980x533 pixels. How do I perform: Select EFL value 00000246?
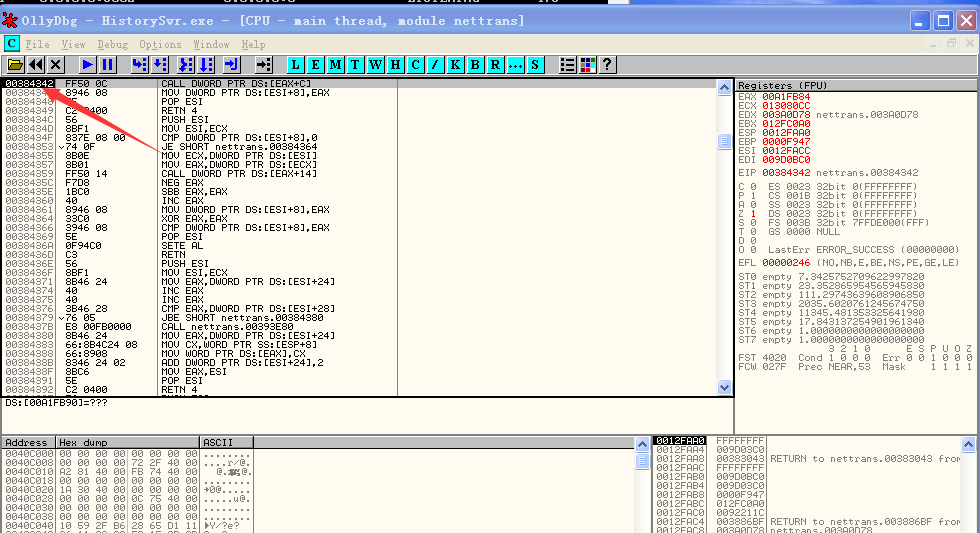click(x=786, y=263)
